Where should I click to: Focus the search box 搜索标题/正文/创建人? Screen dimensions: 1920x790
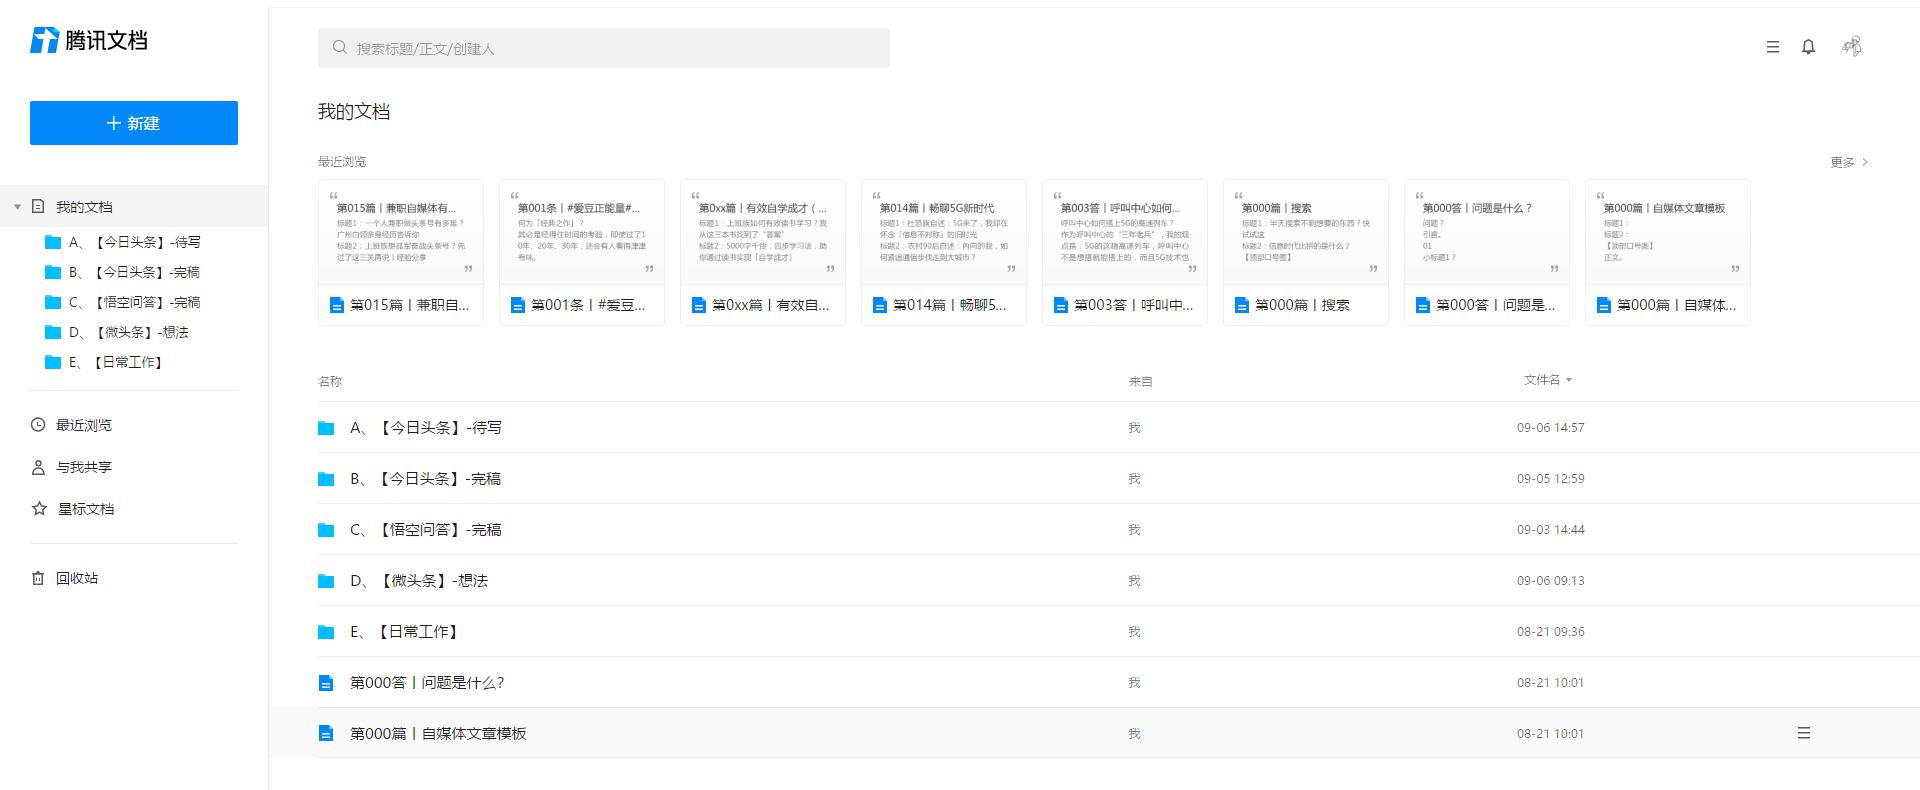[x=604, y=48]
